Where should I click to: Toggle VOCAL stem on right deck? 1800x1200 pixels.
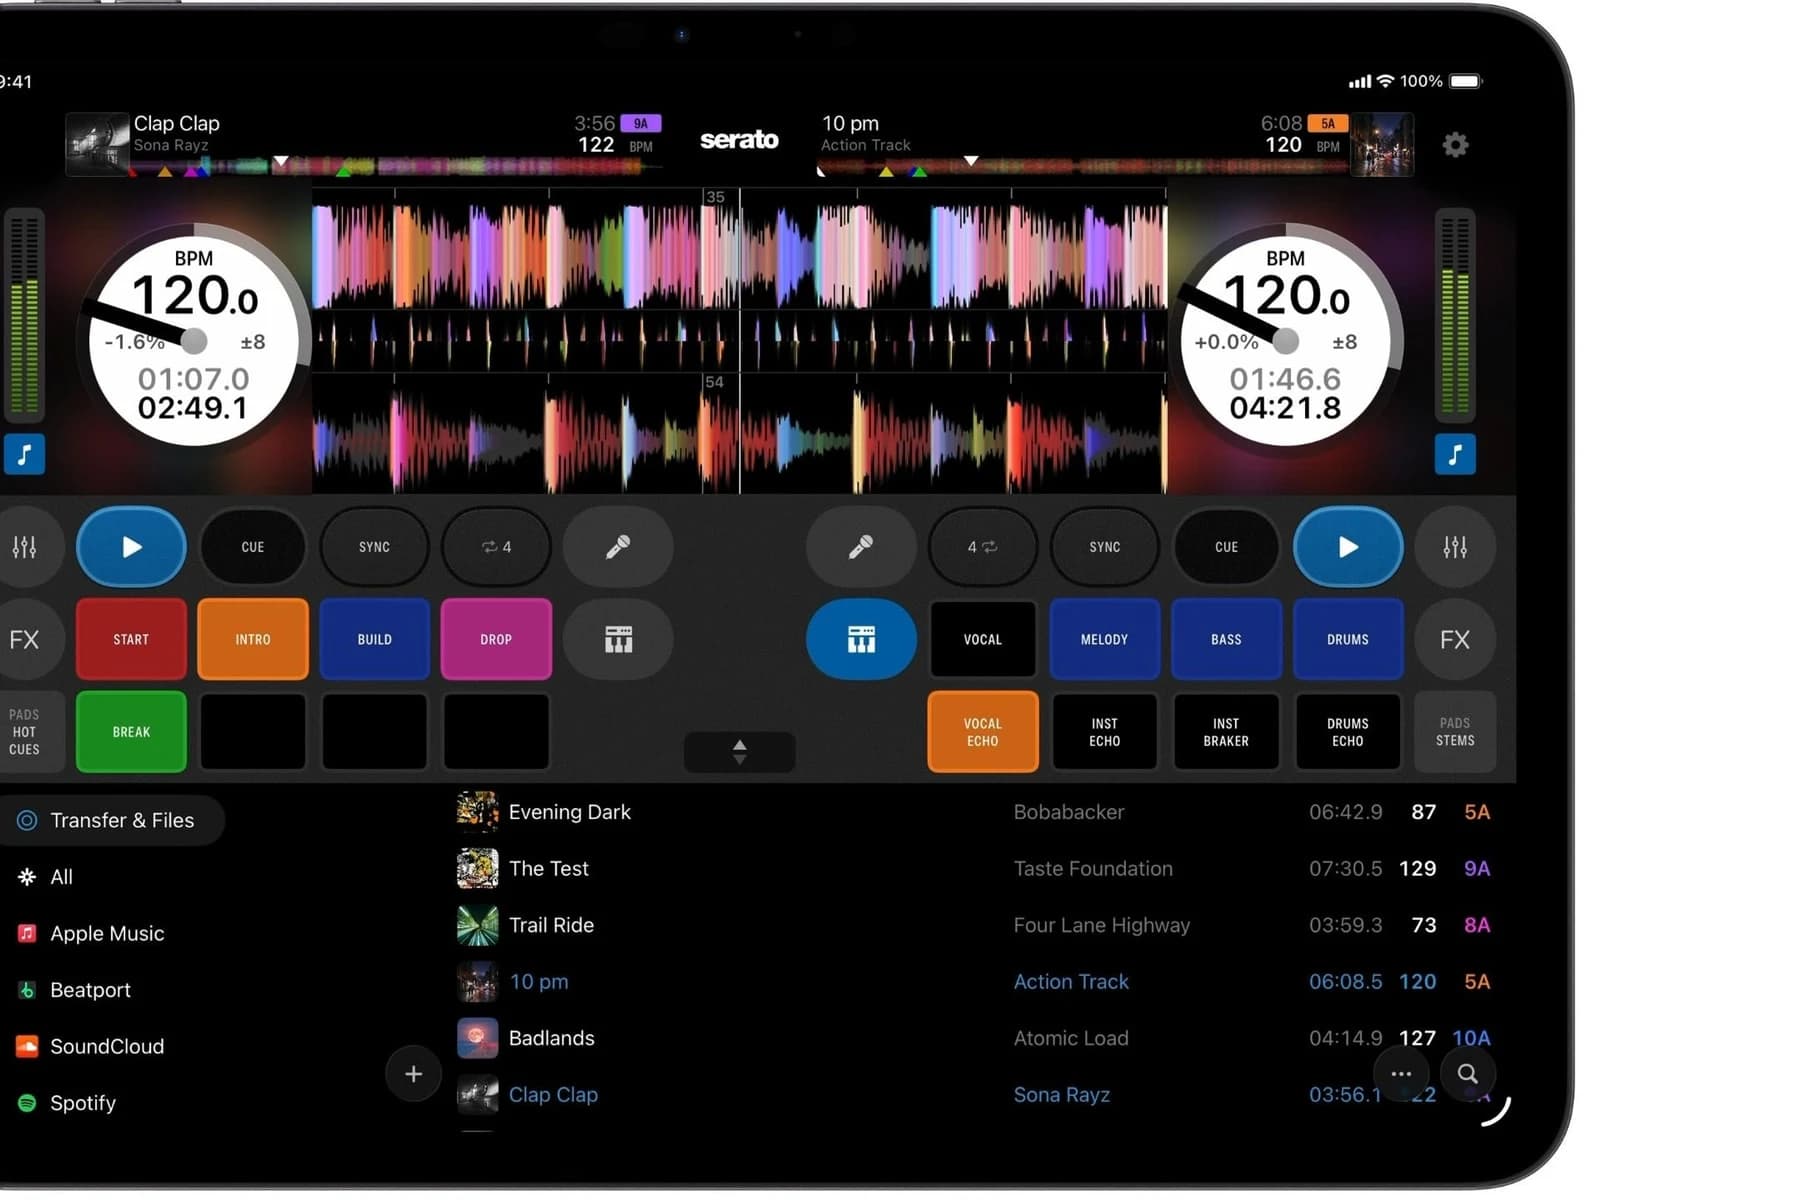[x=982, y=639]
